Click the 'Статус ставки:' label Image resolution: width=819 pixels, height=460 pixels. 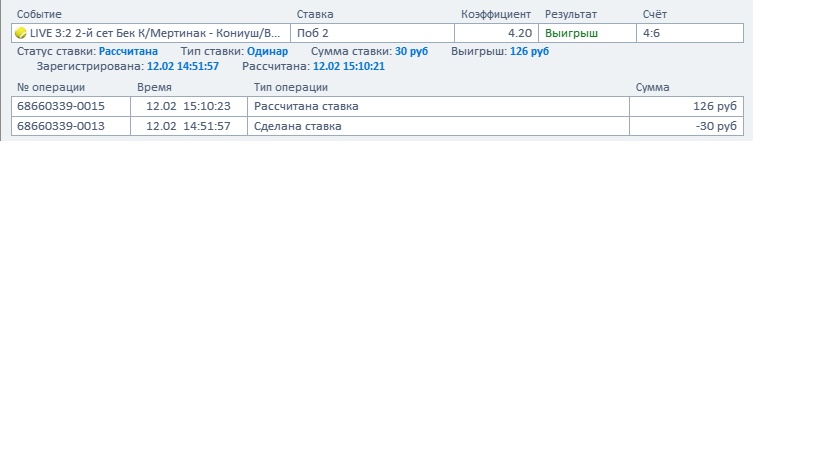tap(56, 51)
